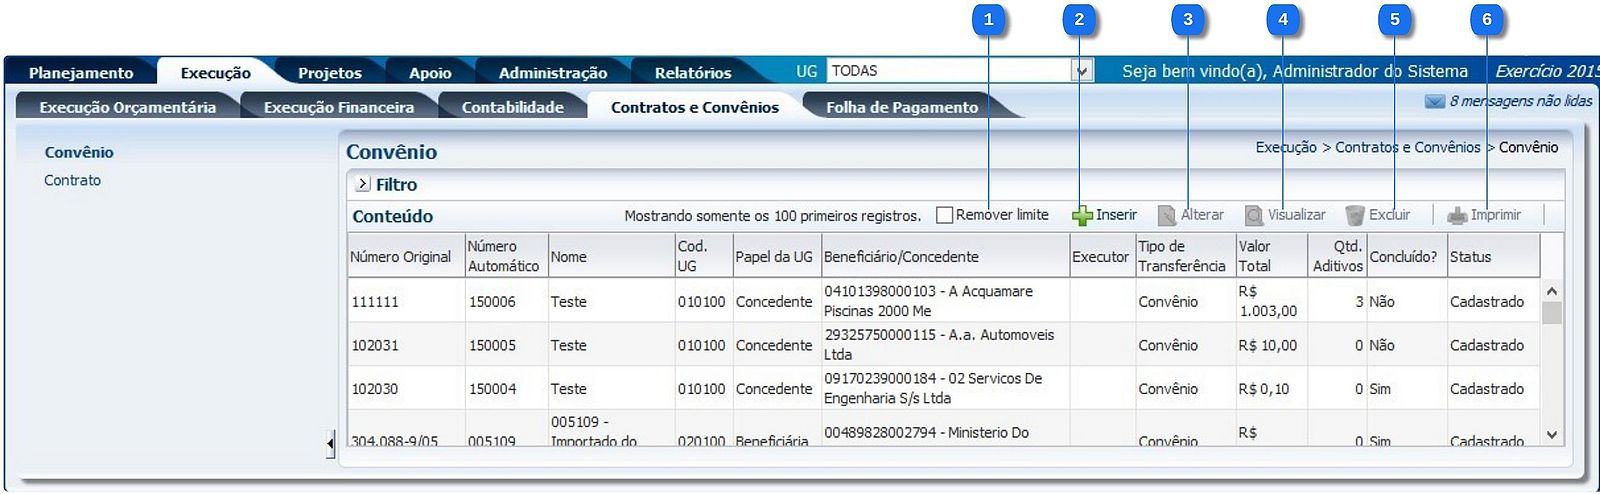Collapse the left sidebar with arrow handle
Screen dimensions: 1600x494
(x=330, y=443)
